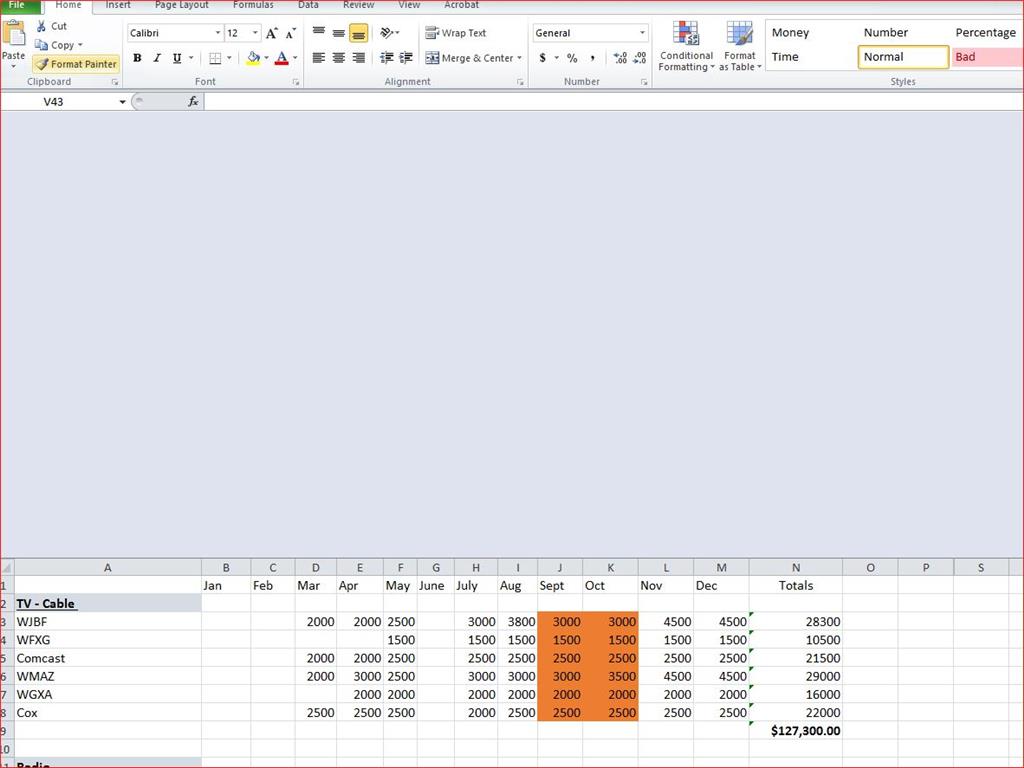
Task: Click Merge & Center
Action: pyautogui.click(x=469, y=58)
